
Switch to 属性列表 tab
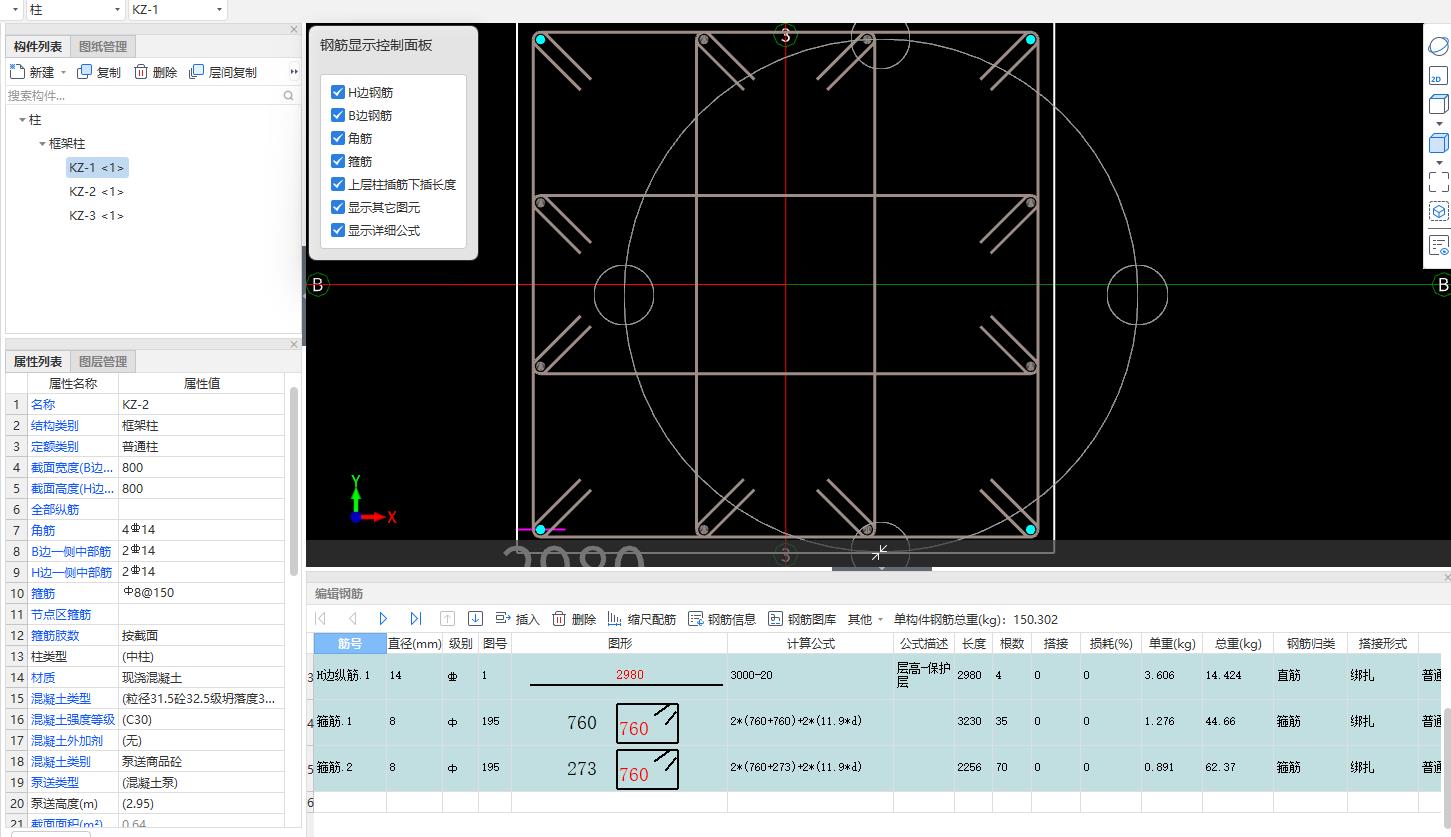(38, 361)
